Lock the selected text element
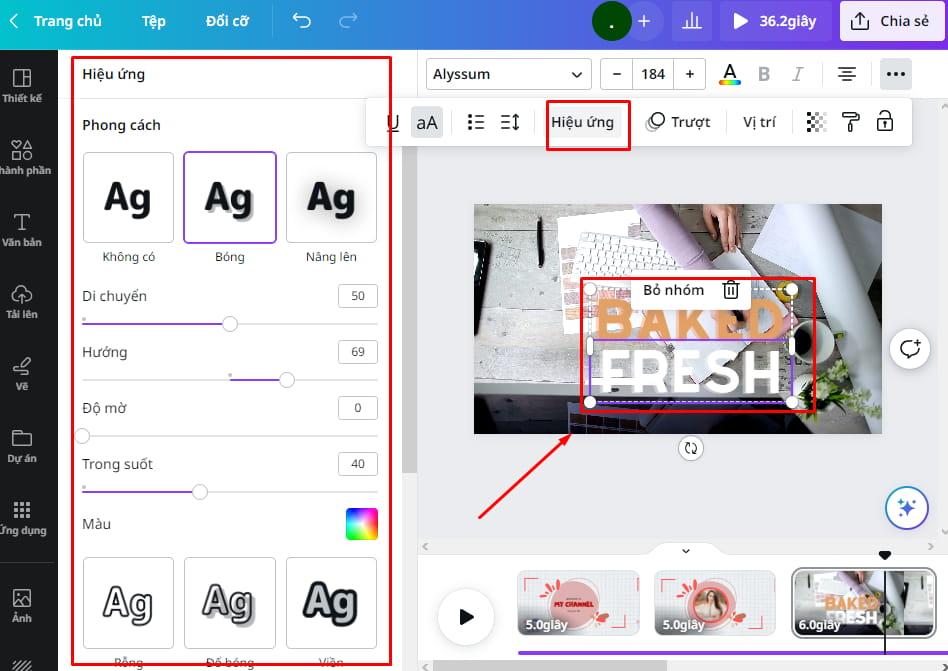 [885, 121]
